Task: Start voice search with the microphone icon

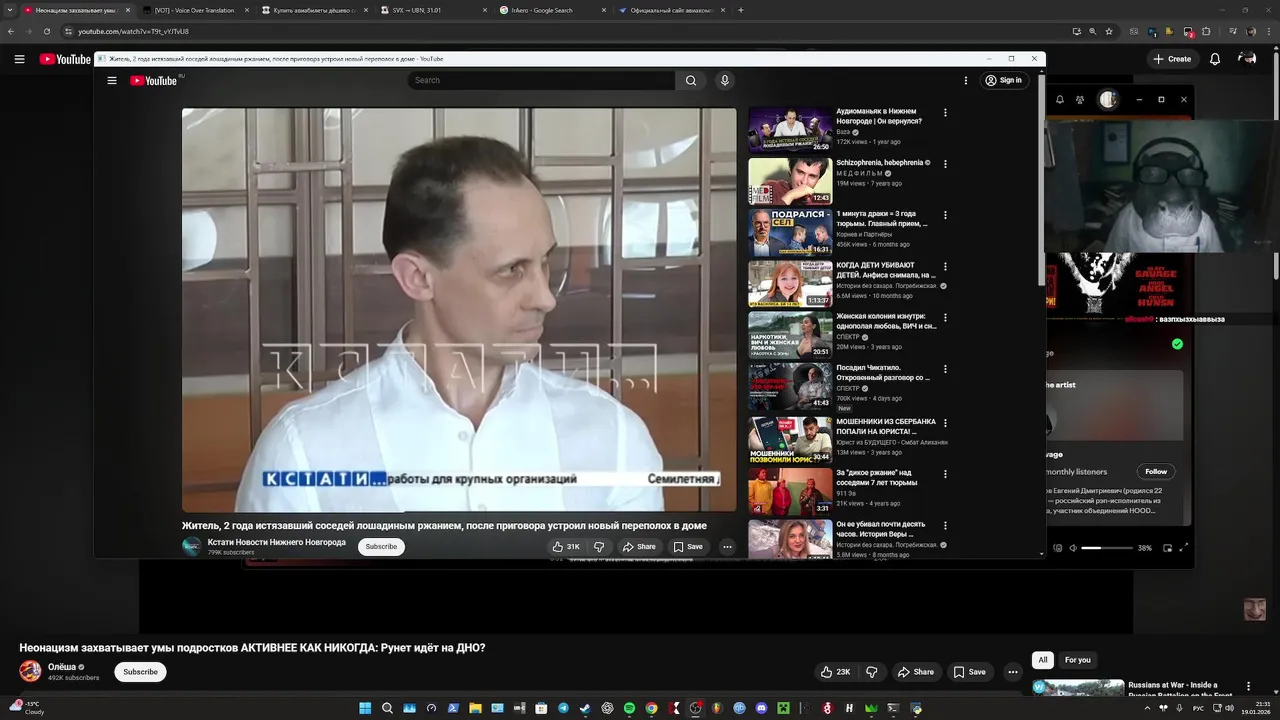Action: [x=725, y=80]
